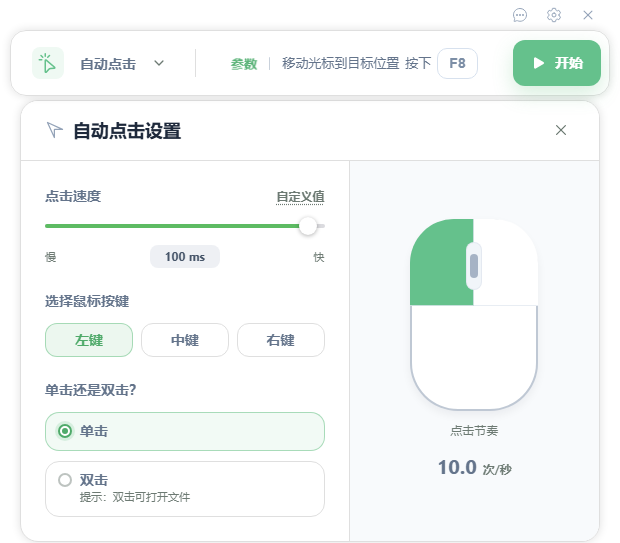620x543 pixels.
Task: Click the arrow icon beside 自动点击设置
Action: point(55,130)
